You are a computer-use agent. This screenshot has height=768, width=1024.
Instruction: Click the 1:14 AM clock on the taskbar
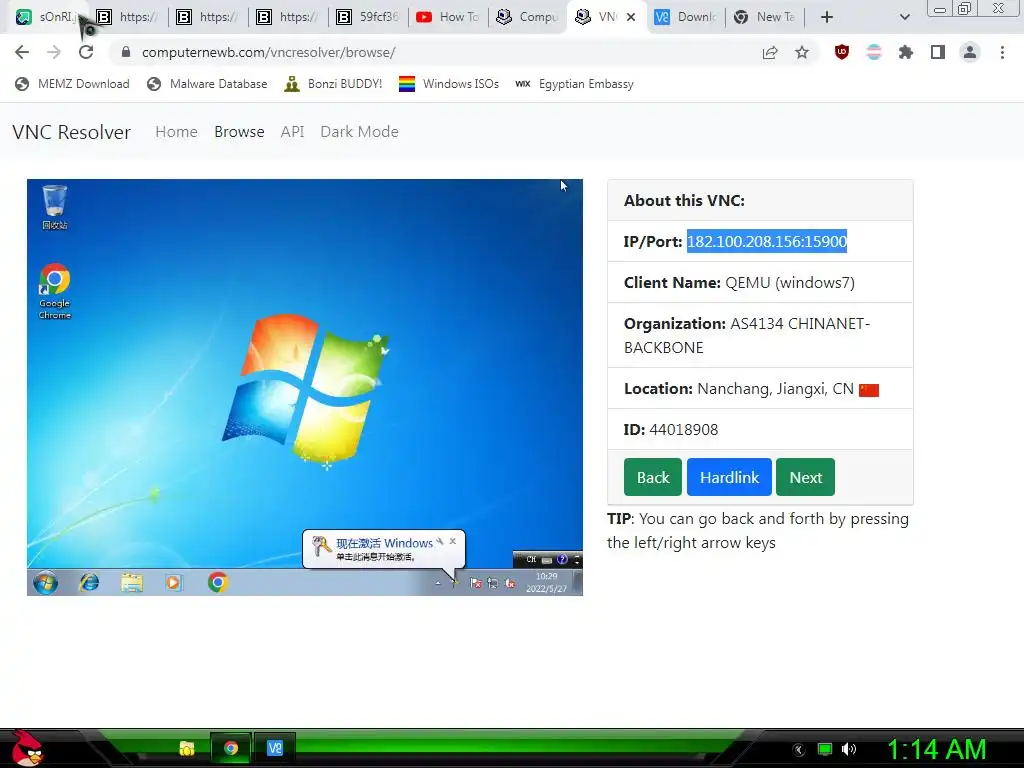pyautogui.click(x=936, y=750)
